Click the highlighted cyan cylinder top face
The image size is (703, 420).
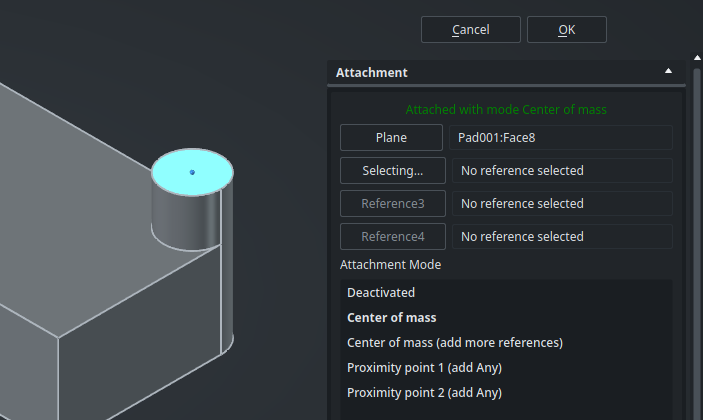(192, 172)
